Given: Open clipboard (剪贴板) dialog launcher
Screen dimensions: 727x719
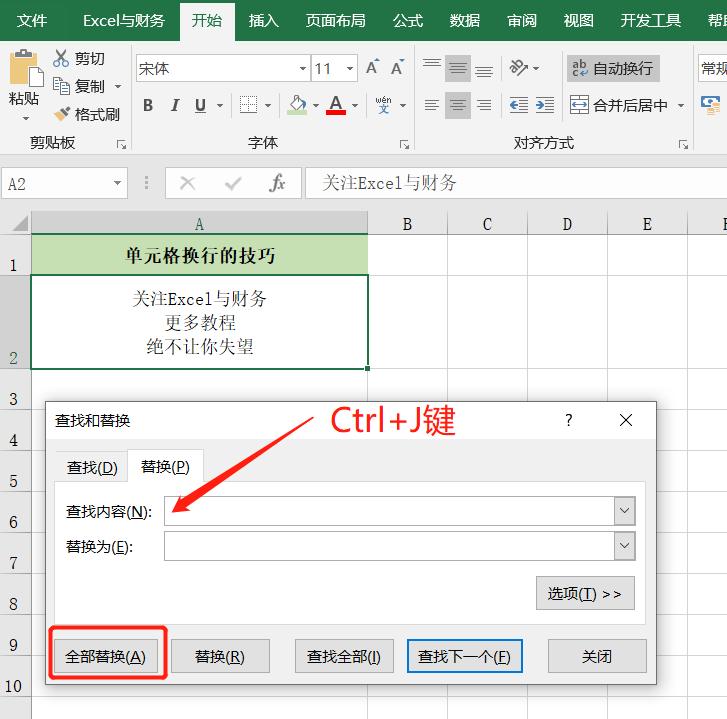Looking at the screenshot, I should click(x=121, y=145).
